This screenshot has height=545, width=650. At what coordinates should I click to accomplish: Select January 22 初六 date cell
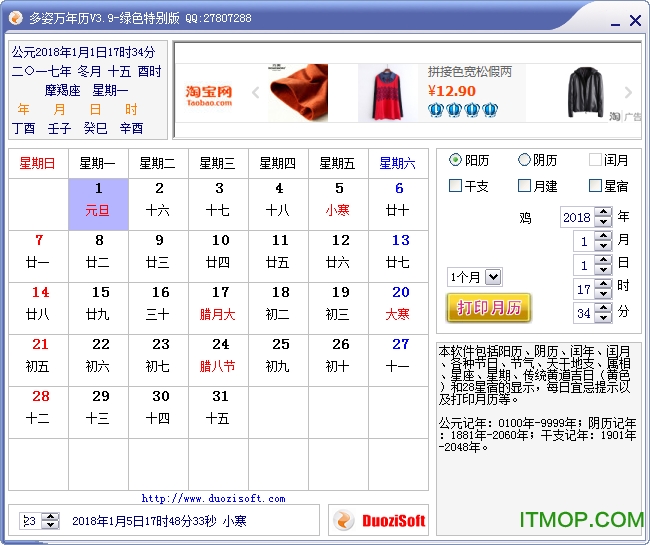pos(98,360)
